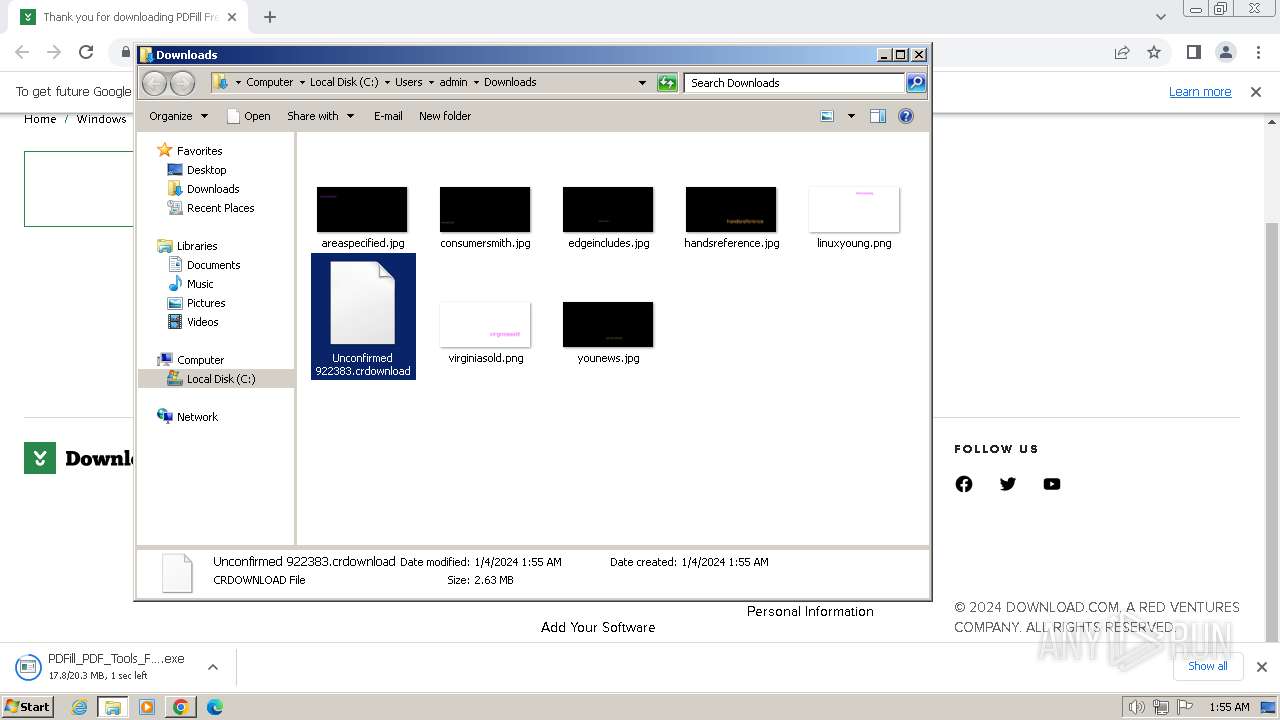Image resolution: width=1280 pixels, height=720 pixels.
Task: Toggle Chrome side panel icon
Action: [1194, 52]
